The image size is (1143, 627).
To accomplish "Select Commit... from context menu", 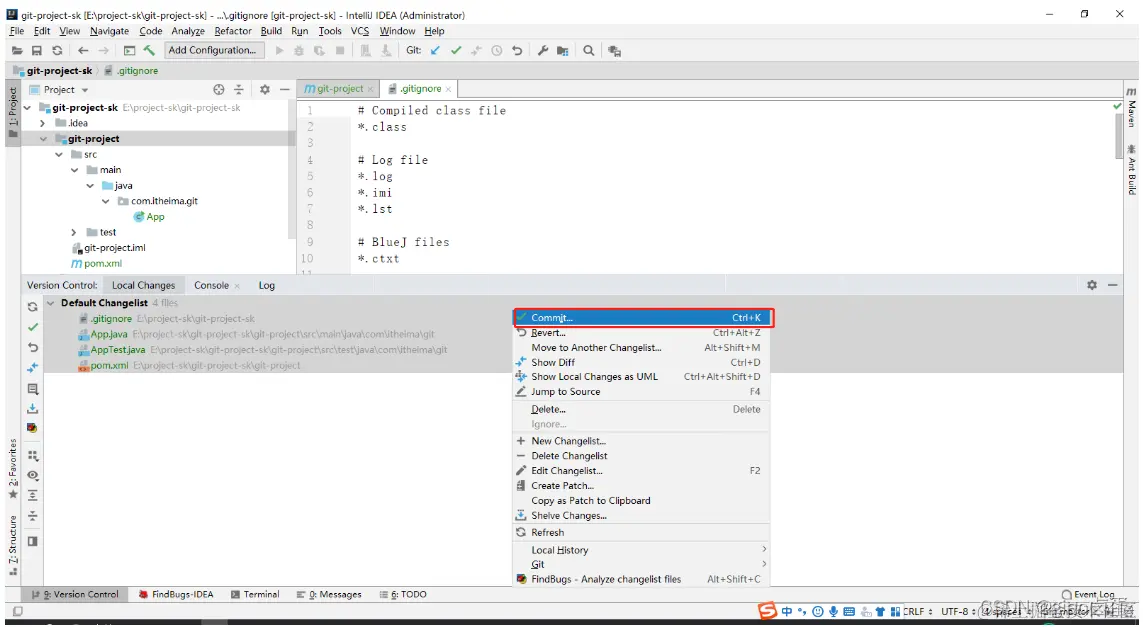I will point(641,318).
